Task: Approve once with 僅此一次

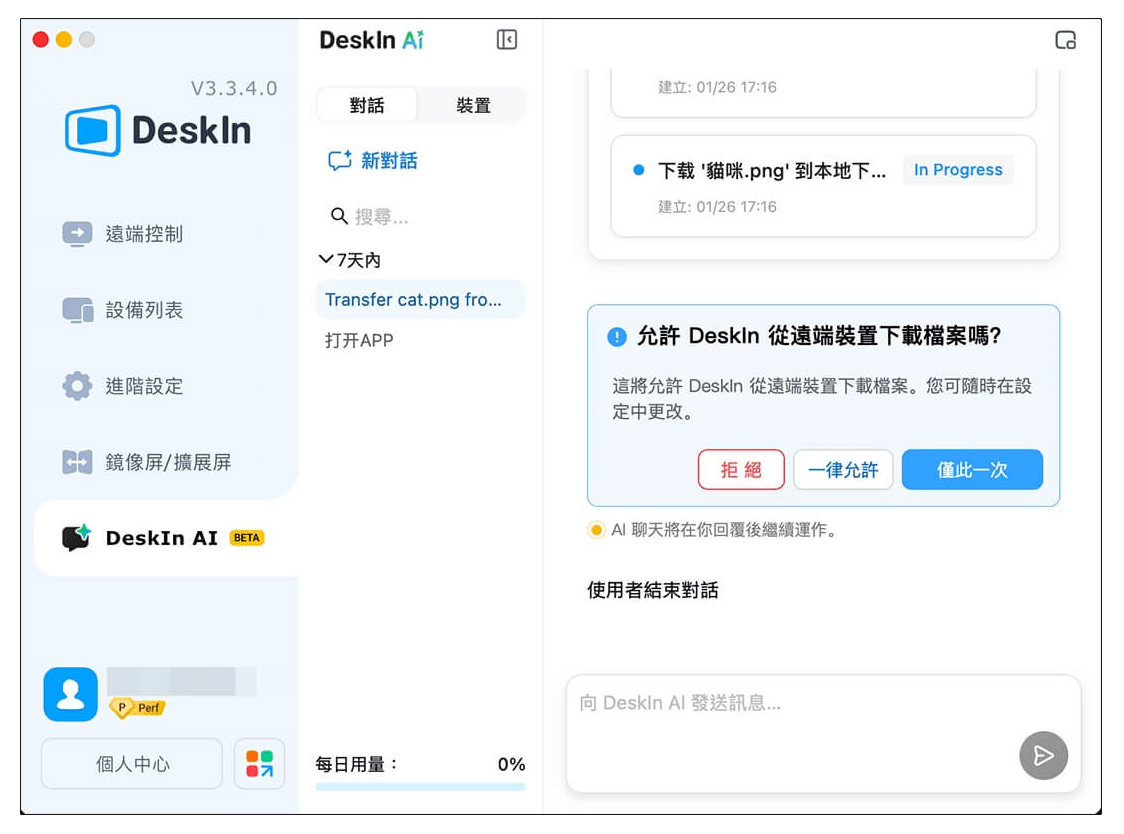Action: click(x=972, y=469)
